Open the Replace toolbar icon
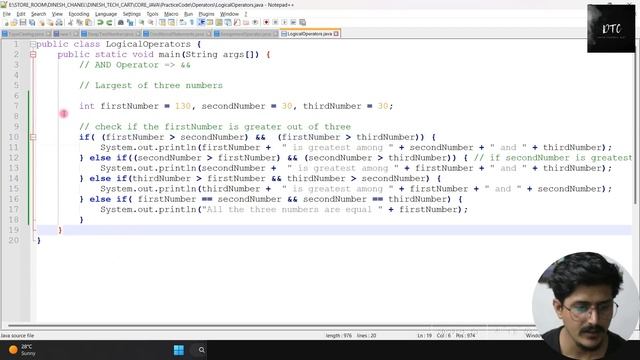 pos(130,22)
